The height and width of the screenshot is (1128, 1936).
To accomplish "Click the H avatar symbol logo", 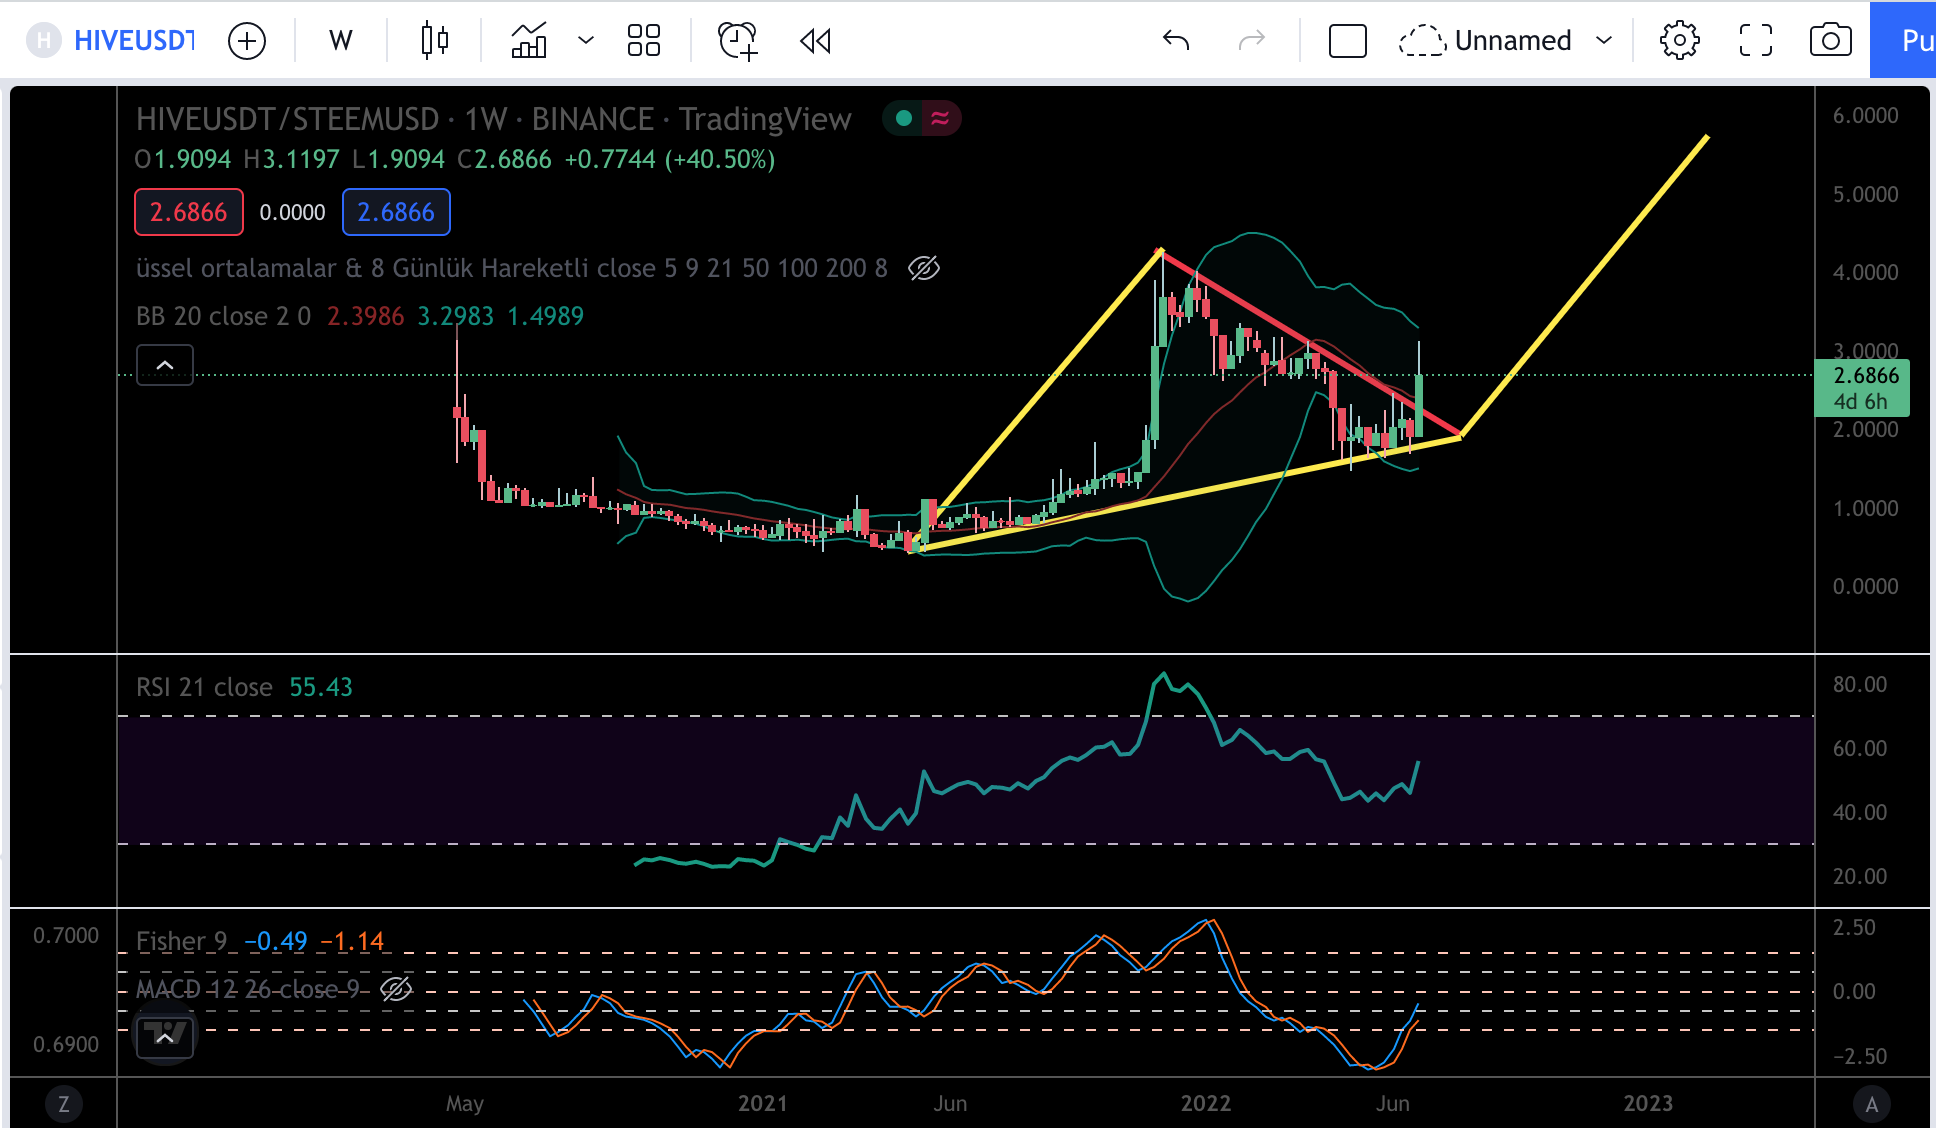I will (43, 41).
